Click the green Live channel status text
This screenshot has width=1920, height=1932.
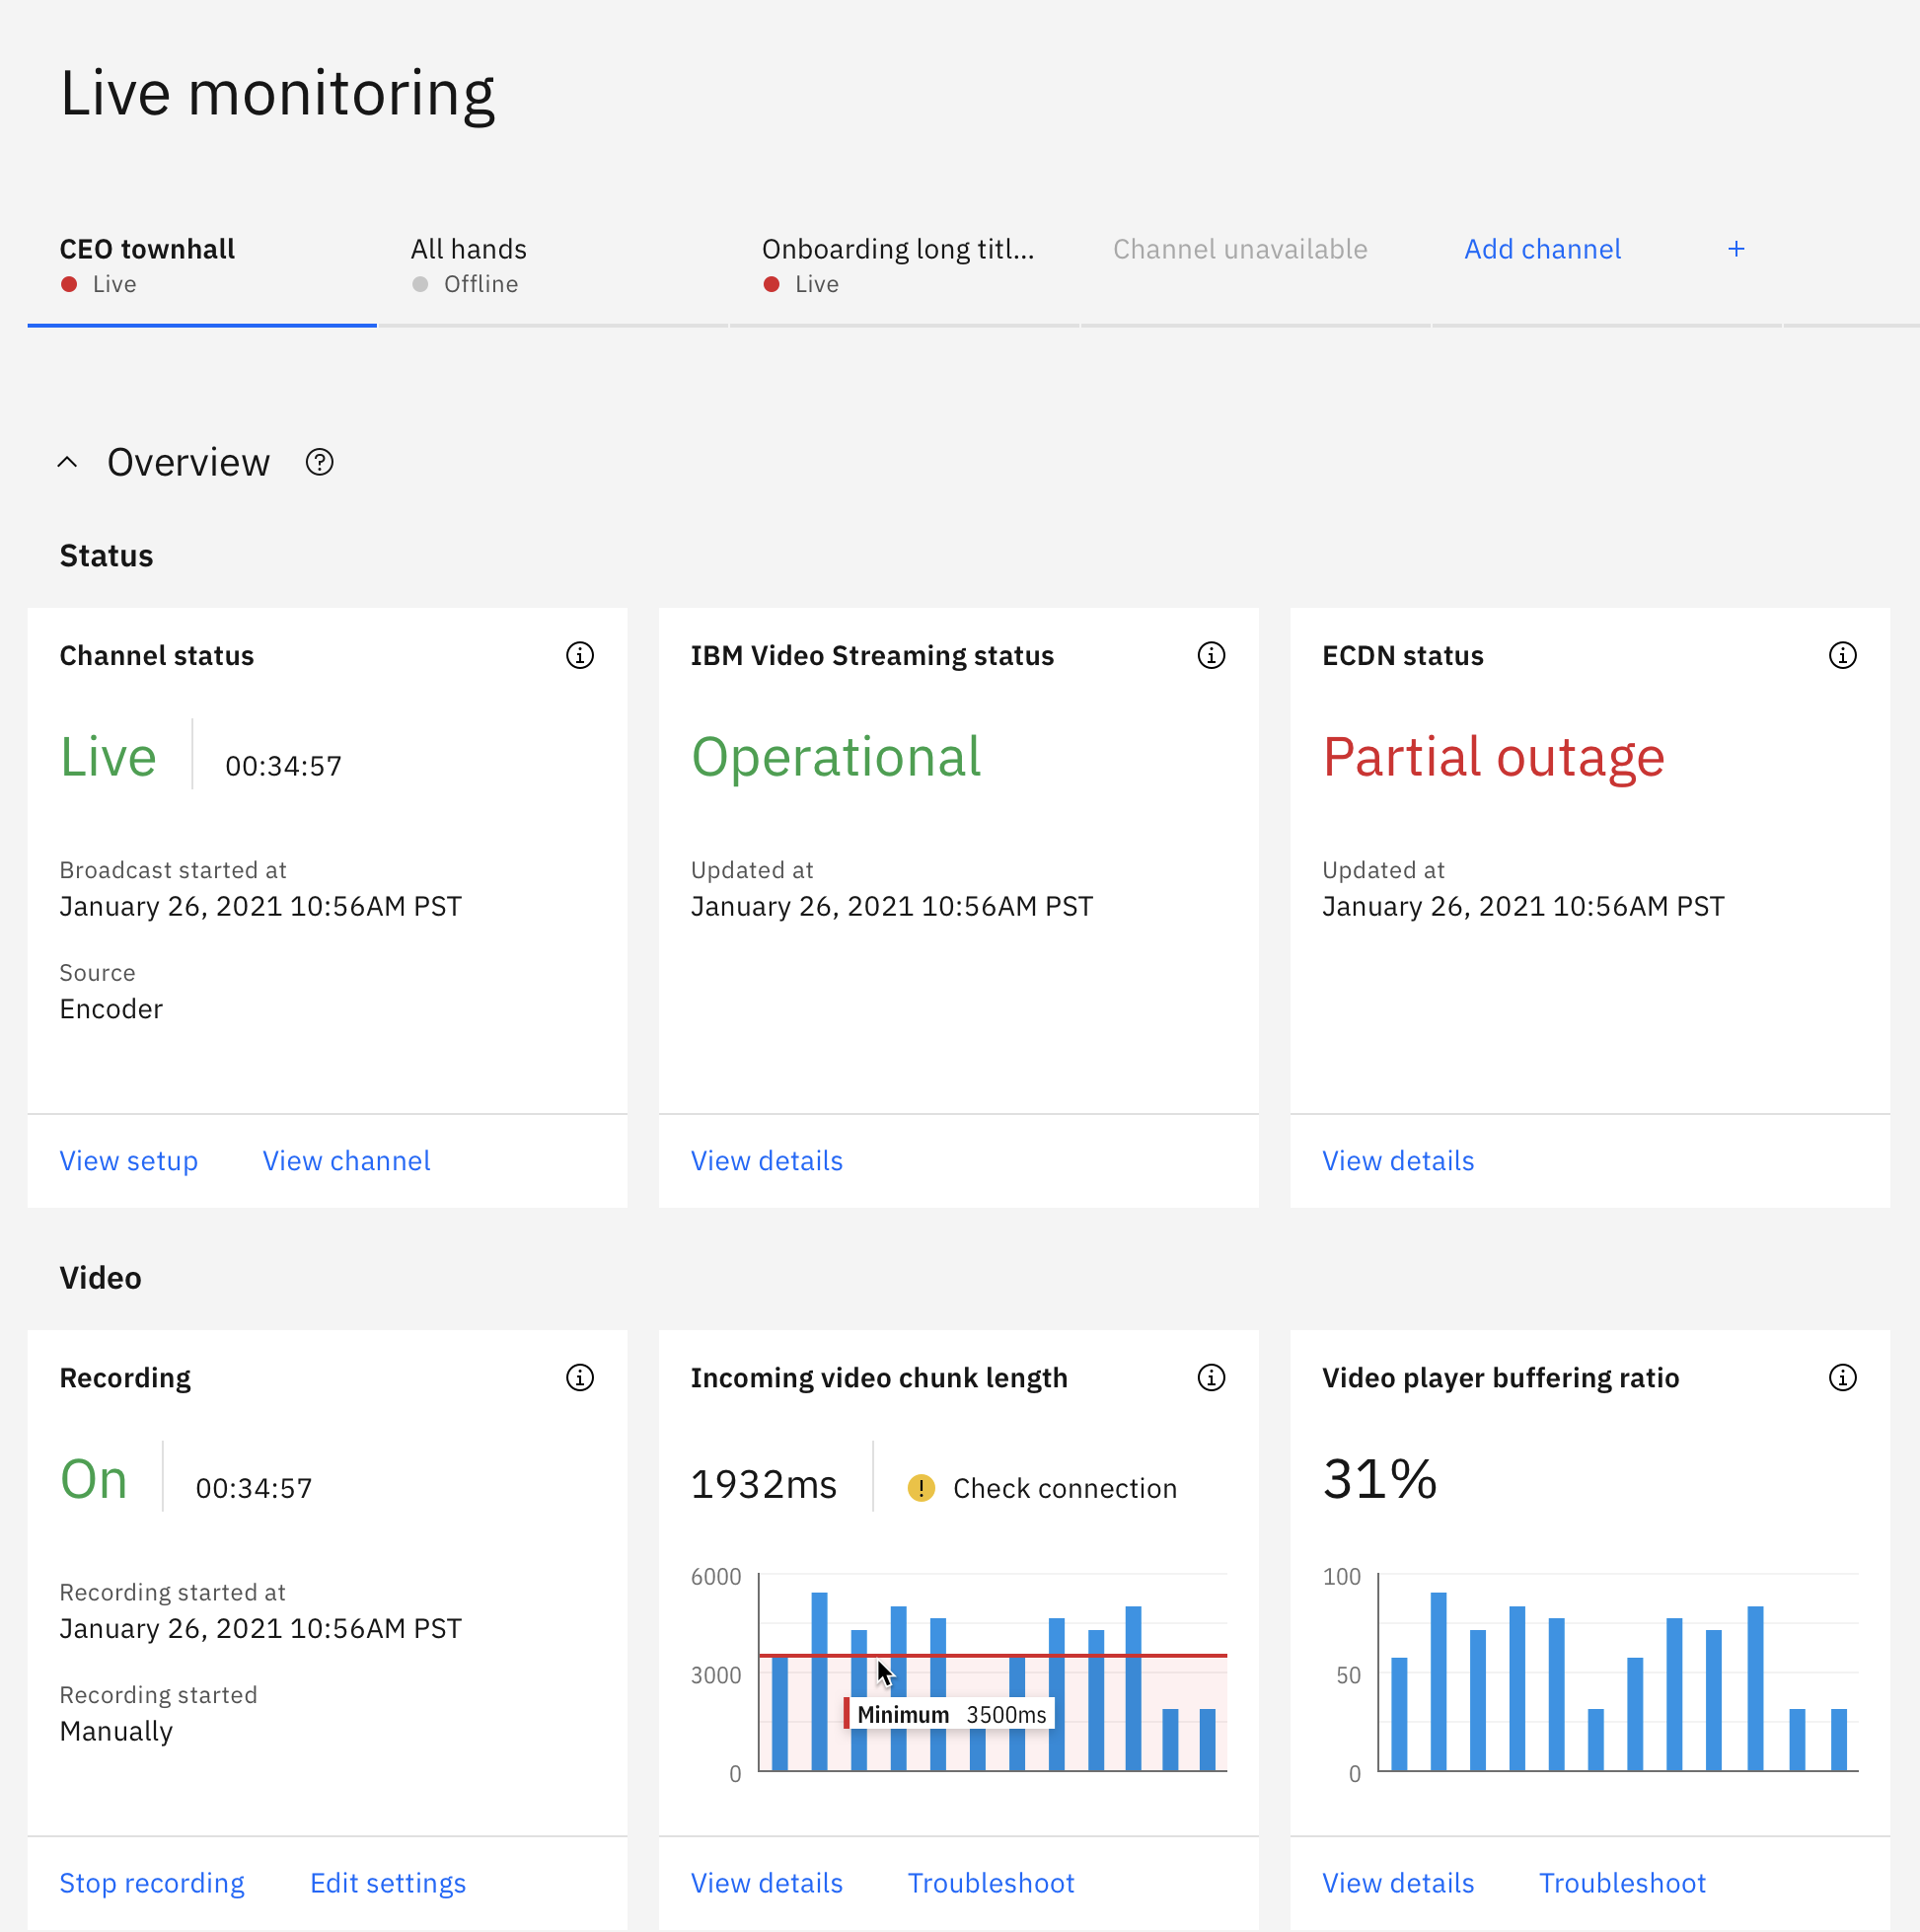[108, 757]
